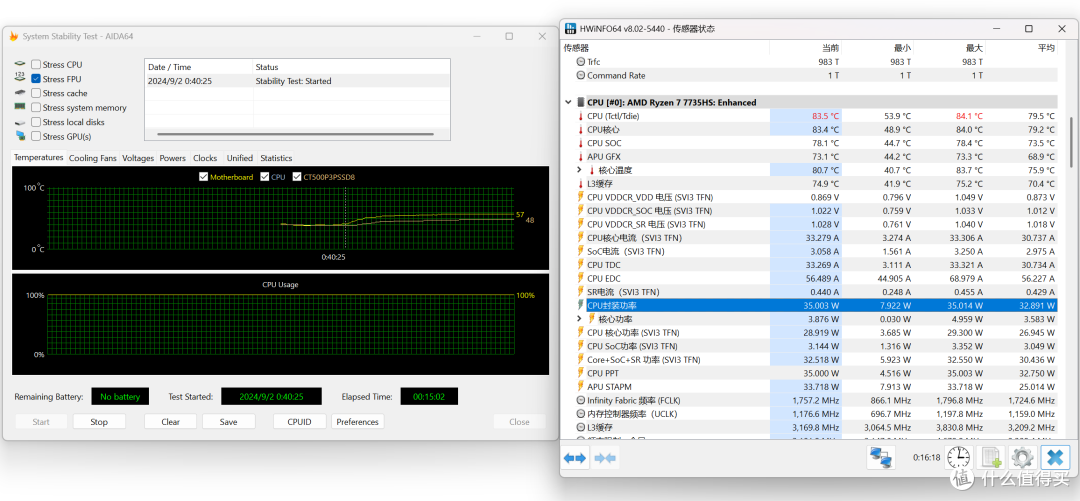The height and width of the screenshot is (501, 1080).
Task: Click the 当前 column header
Action: [x=805, y=48]
